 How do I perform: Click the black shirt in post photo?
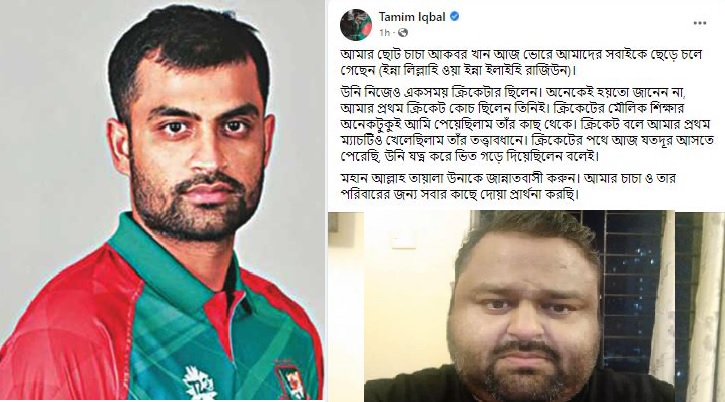click(518, 391)
